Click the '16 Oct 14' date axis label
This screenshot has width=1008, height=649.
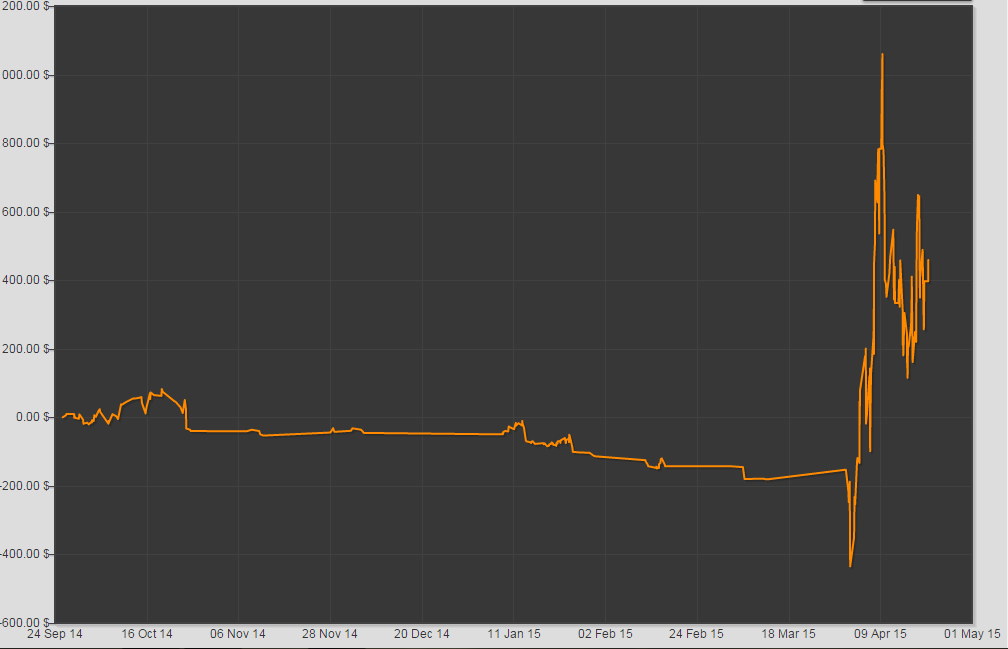tap(147, 634)
